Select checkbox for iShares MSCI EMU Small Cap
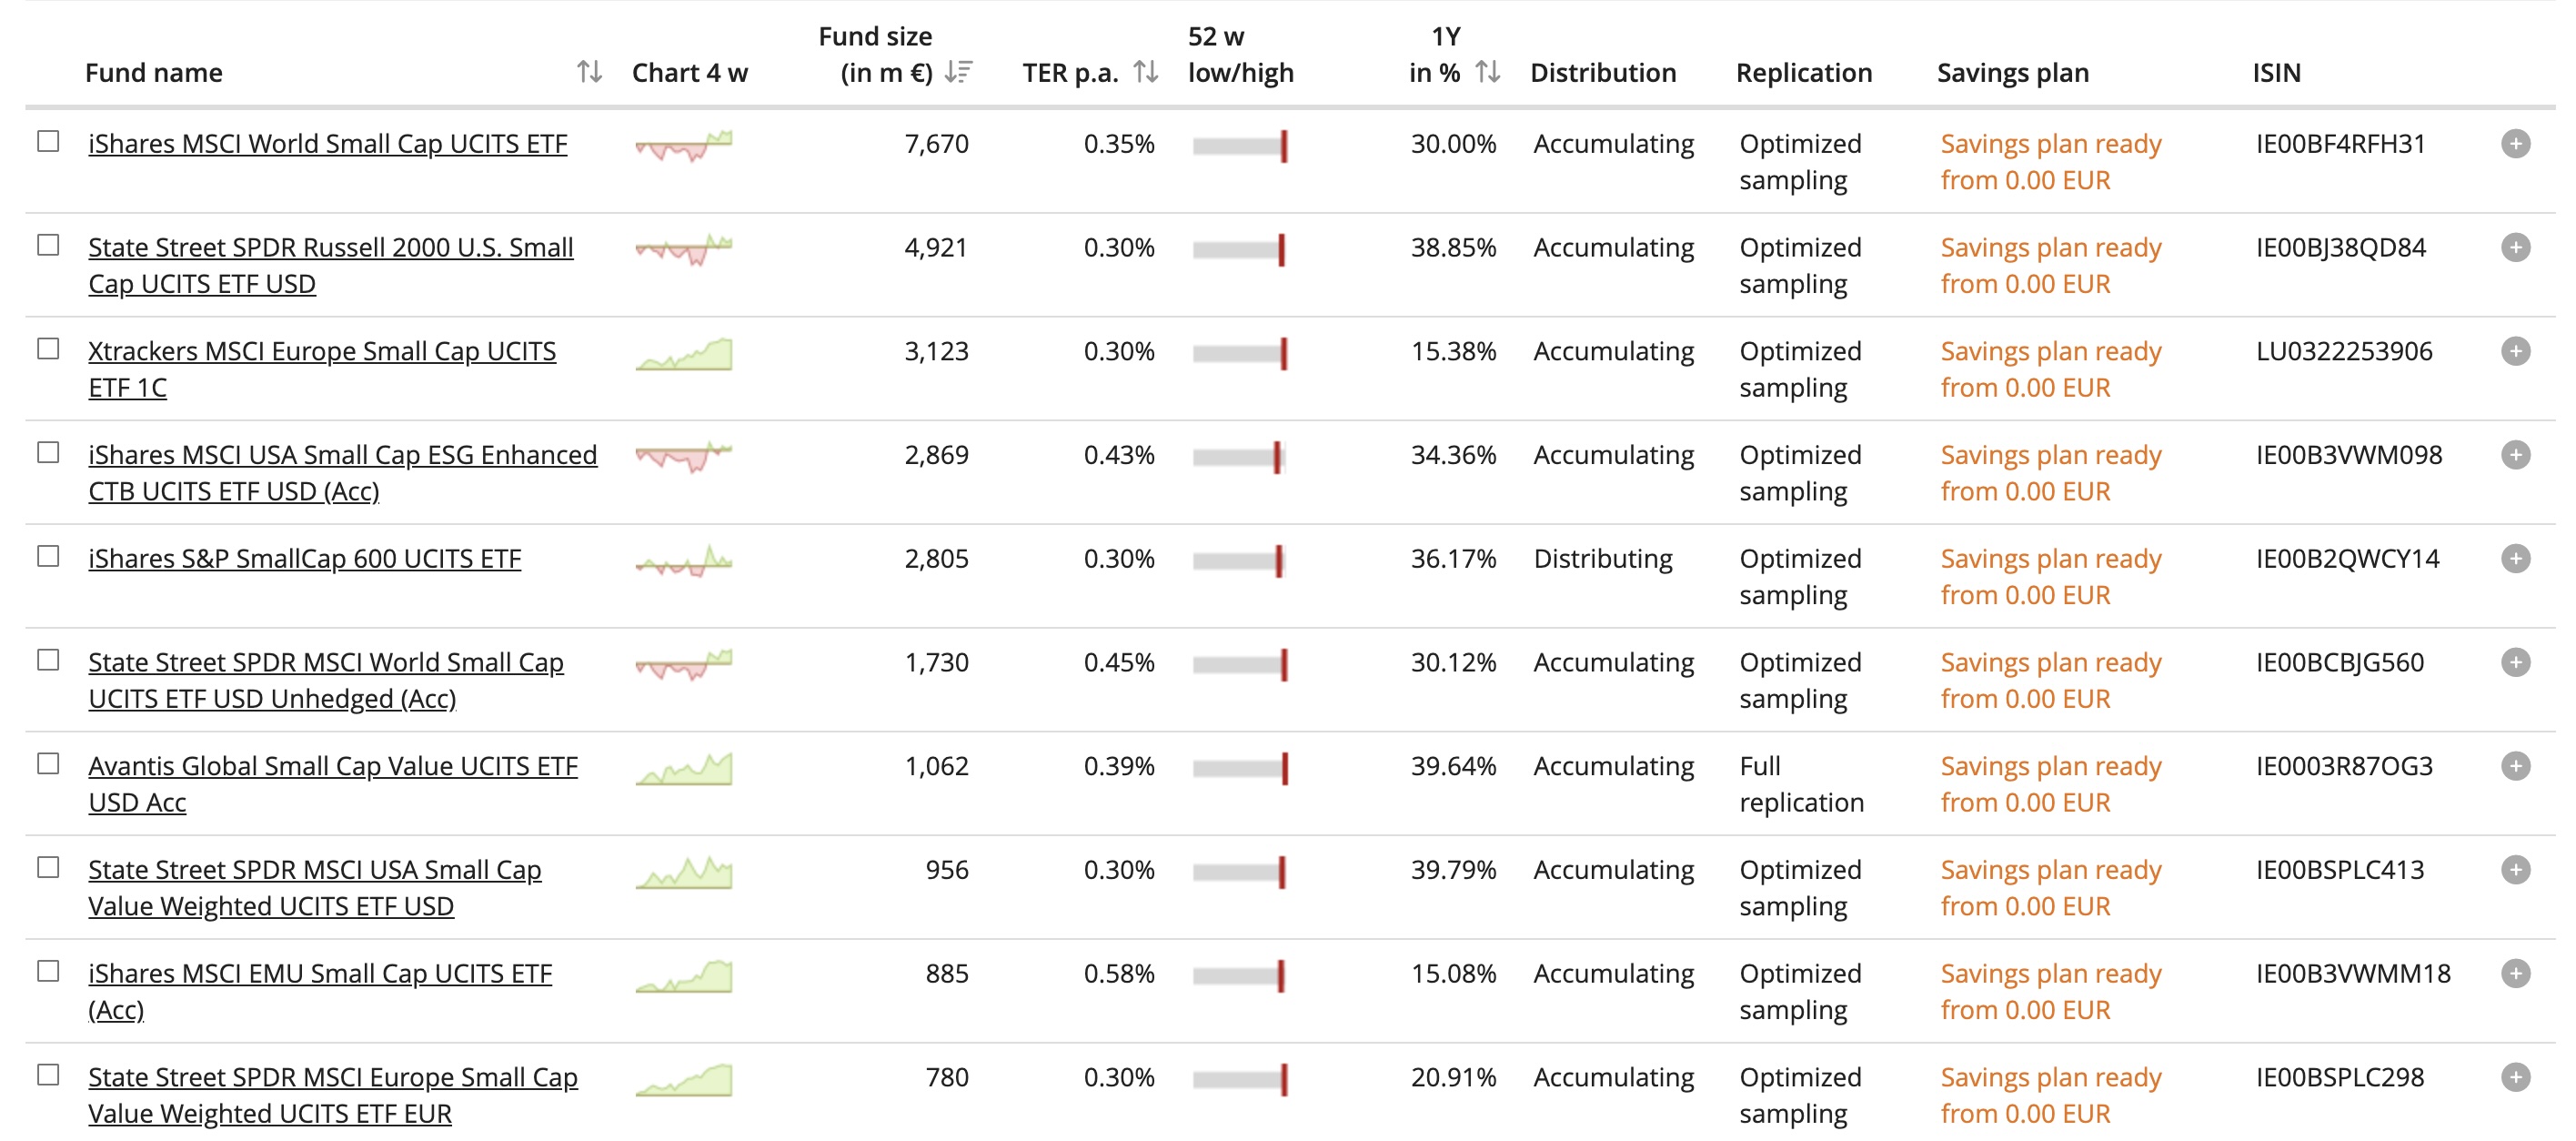The image size is (2576, 1141). coord(48,972)
